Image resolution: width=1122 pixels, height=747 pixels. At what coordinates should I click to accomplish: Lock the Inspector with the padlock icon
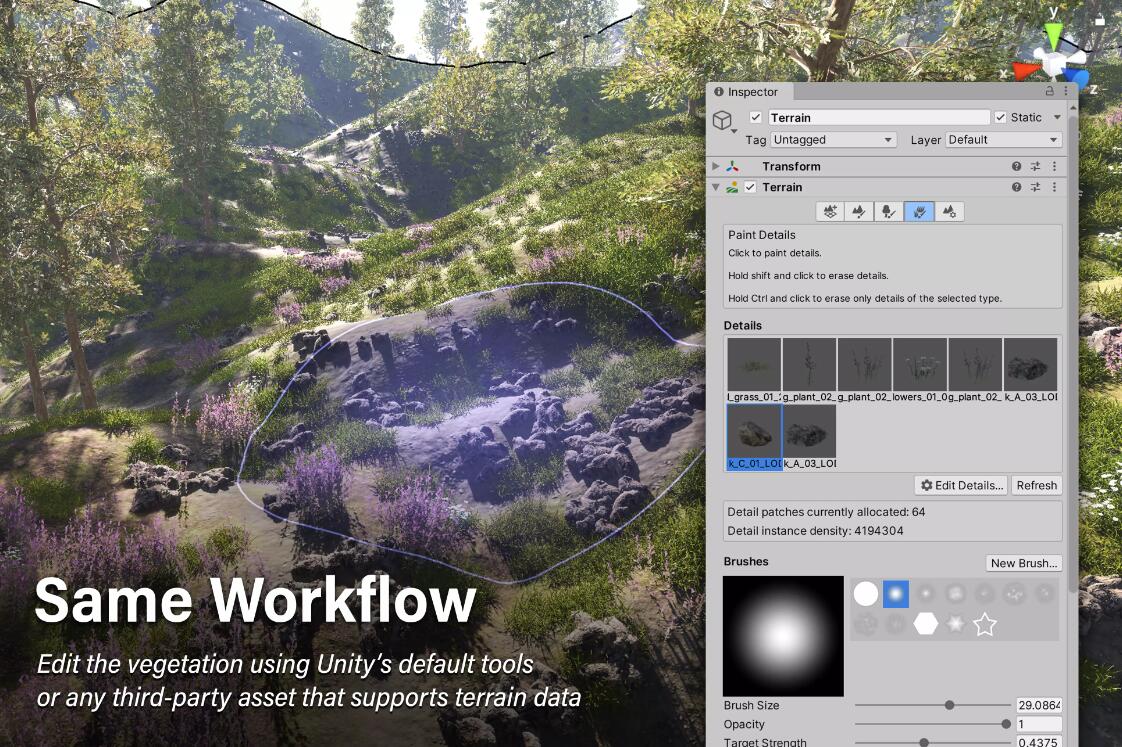[1050, 92]
